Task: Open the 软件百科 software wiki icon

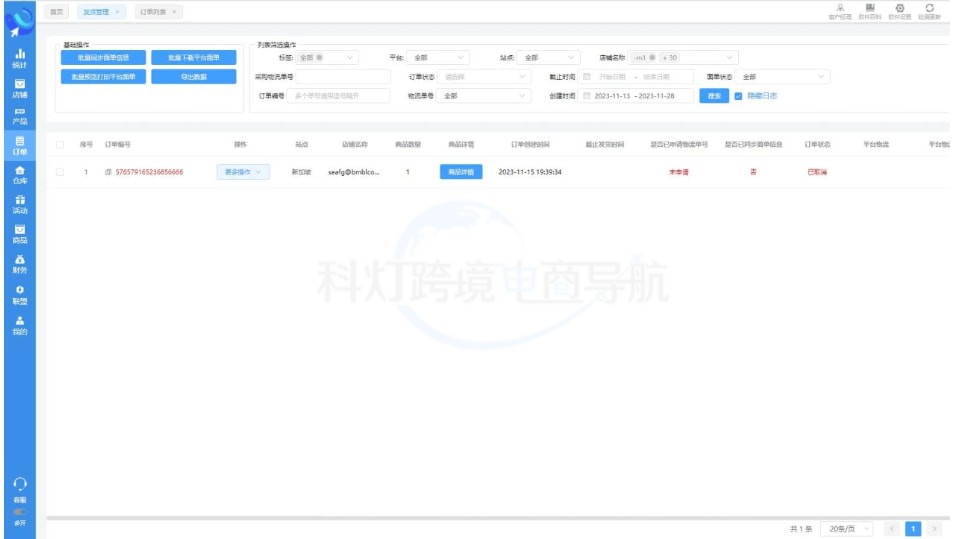Action: [870, 11]
